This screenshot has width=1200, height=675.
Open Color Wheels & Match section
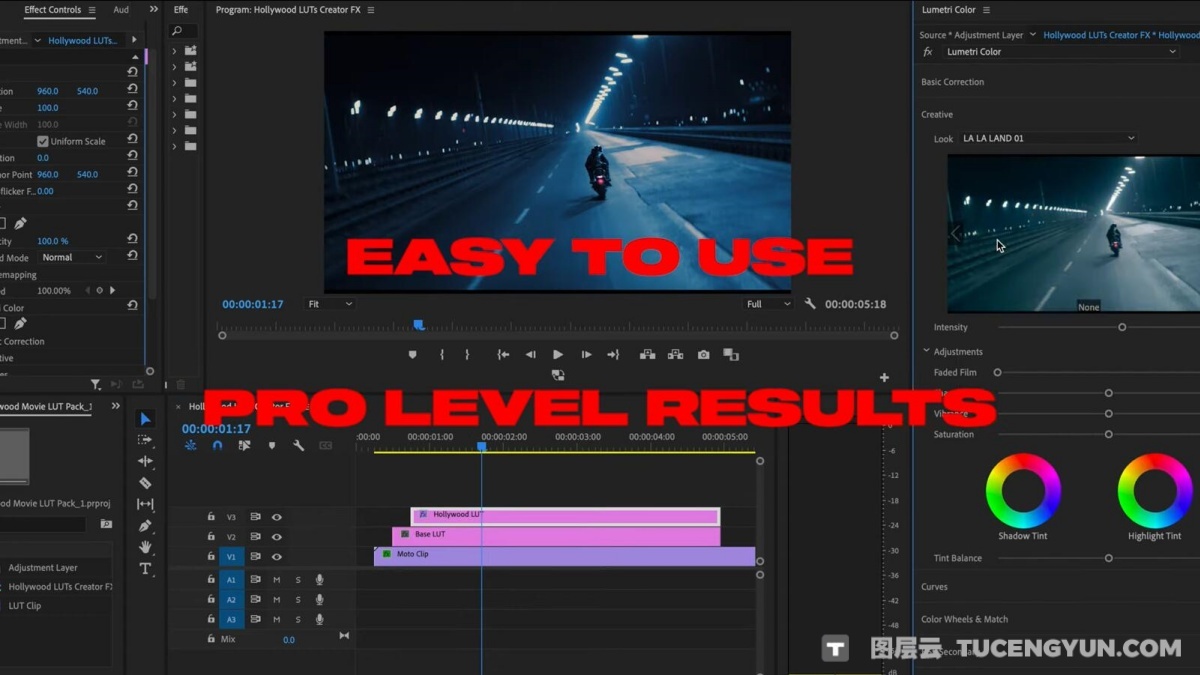[x=964, y=620]
